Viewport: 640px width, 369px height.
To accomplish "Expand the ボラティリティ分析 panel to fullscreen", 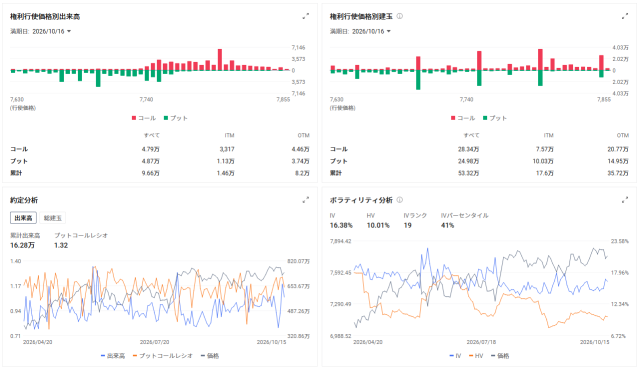I will pos(625,200).
